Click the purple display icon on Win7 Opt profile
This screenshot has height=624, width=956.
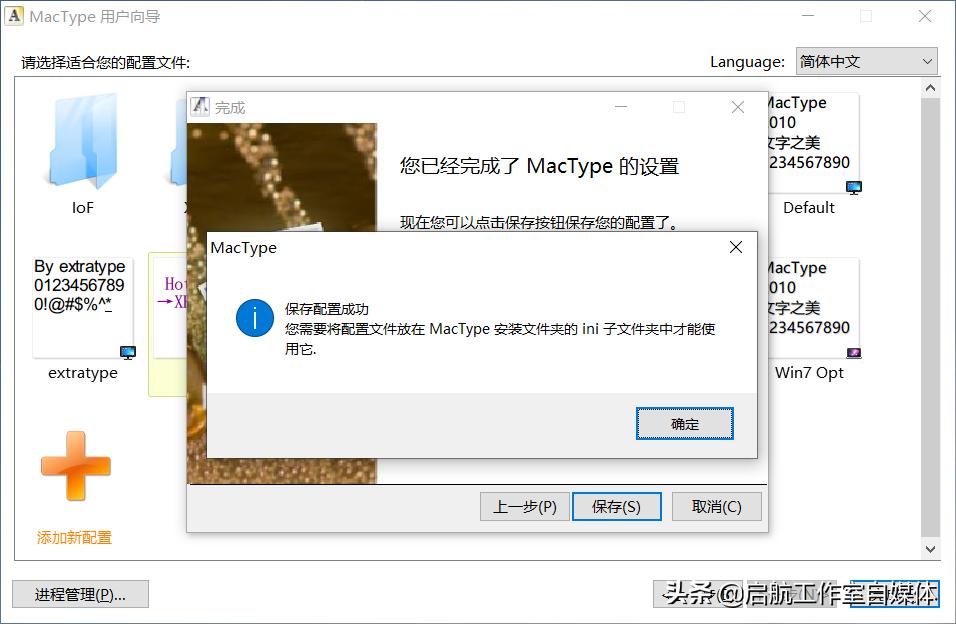pos(853,352)
